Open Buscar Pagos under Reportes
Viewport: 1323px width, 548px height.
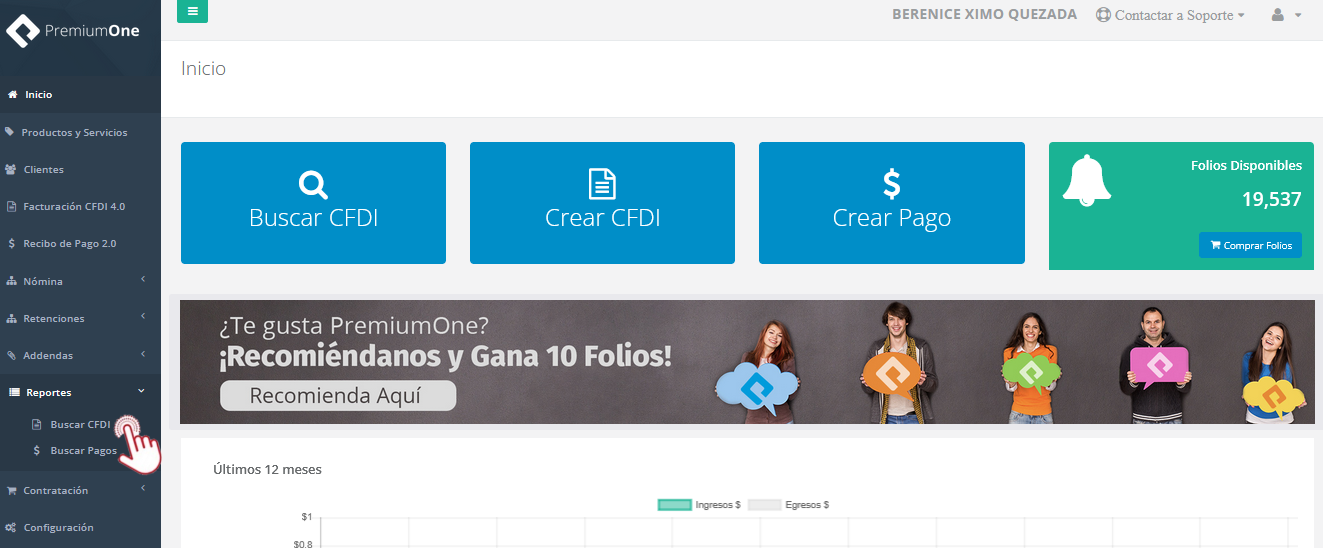(x=84, y=451)
